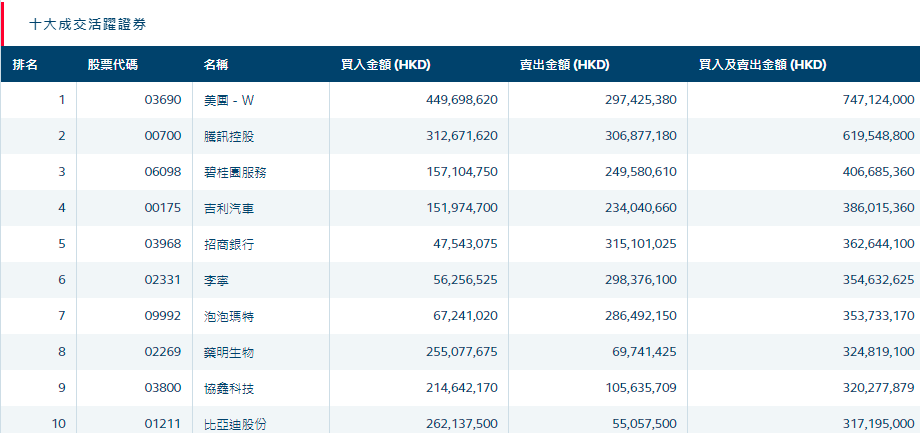Click the 排名 column header
Screen dimensions: 920x433
coord(25,65)
